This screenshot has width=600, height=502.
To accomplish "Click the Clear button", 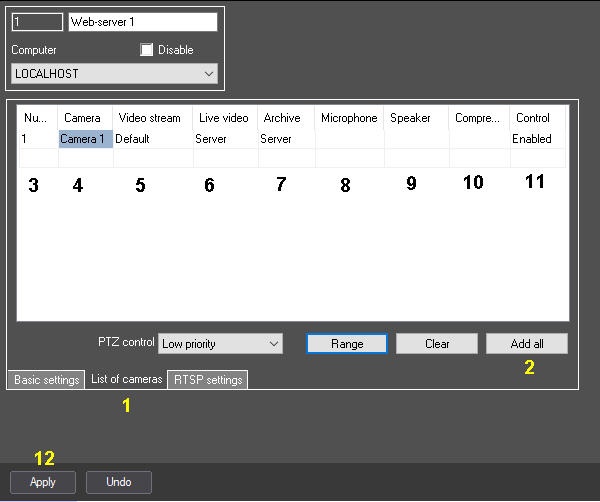I will click(x=437, y=344).
